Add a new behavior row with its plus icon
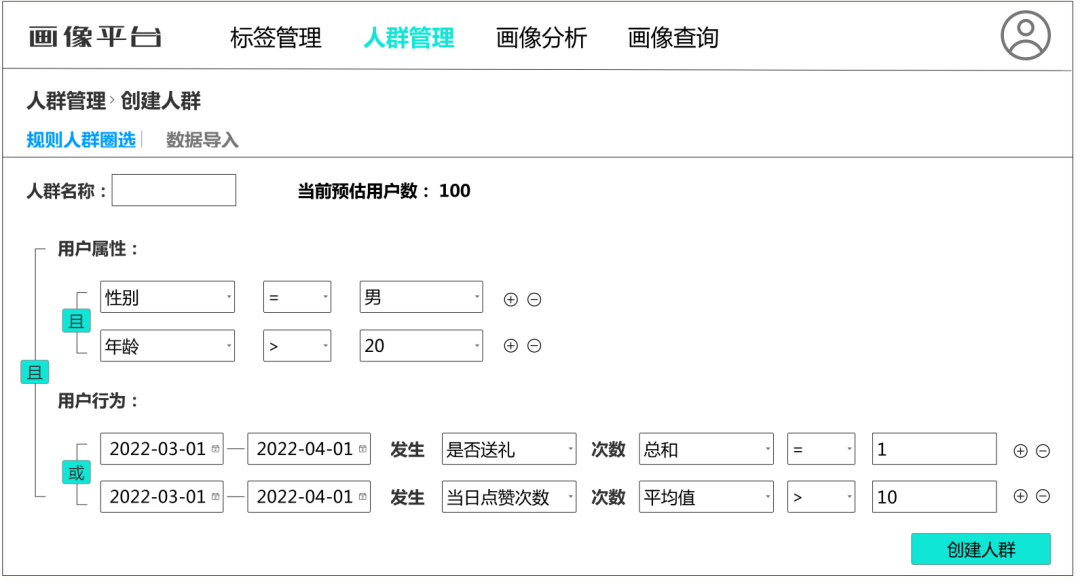The height and width of the screenshot is (586, 1080). pos(1018,449)
